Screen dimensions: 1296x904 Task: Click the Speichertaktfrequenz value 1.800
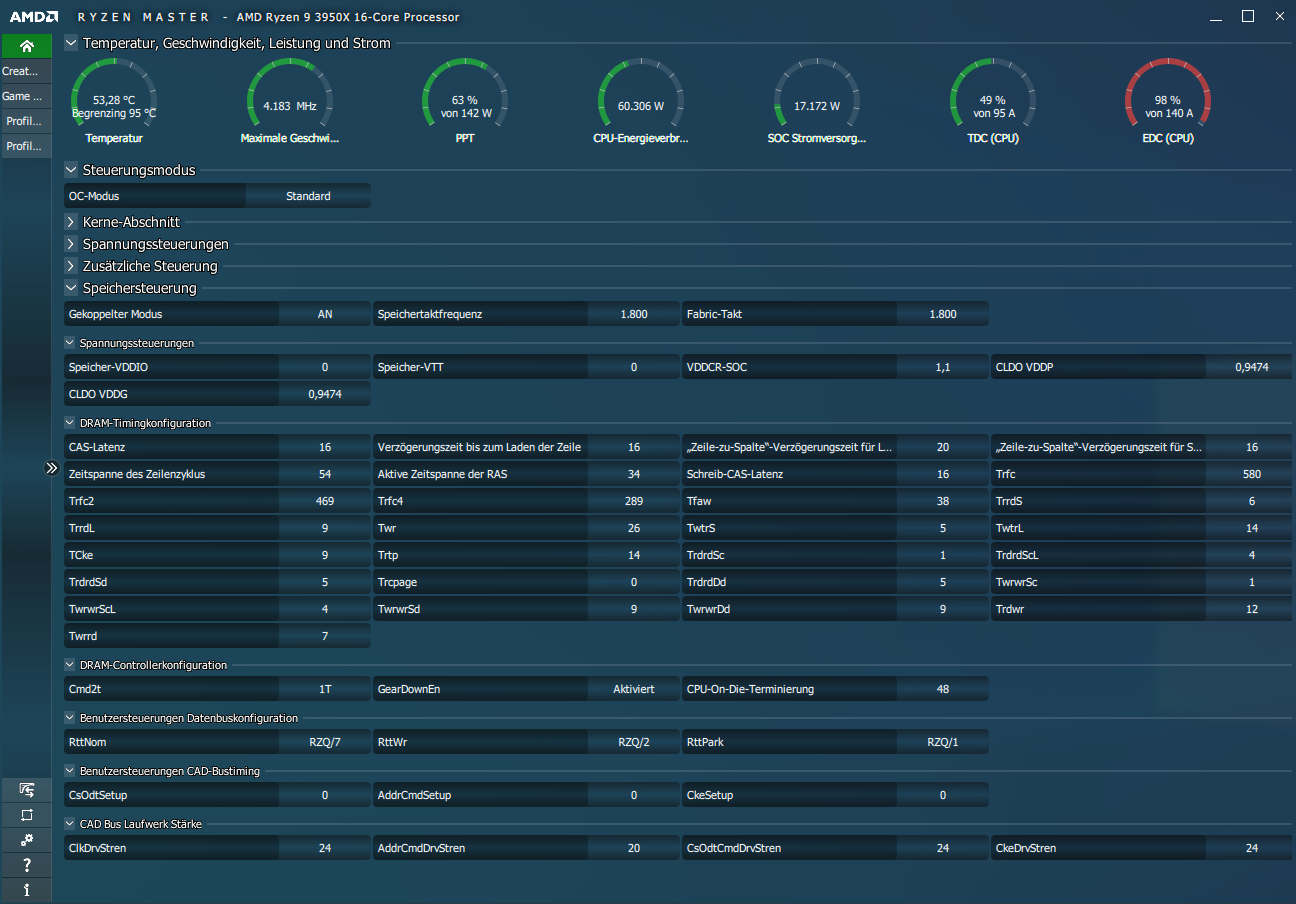point(634,314)
